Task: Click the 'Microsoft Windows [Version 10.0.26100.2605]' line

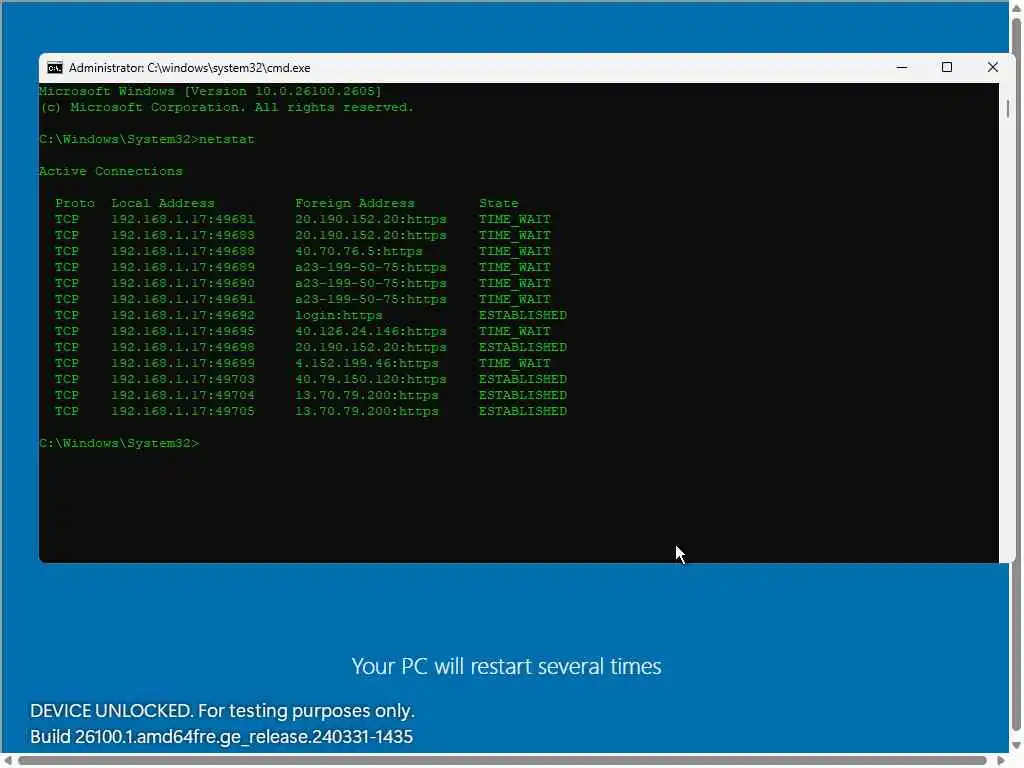Action: coord(210,91)
